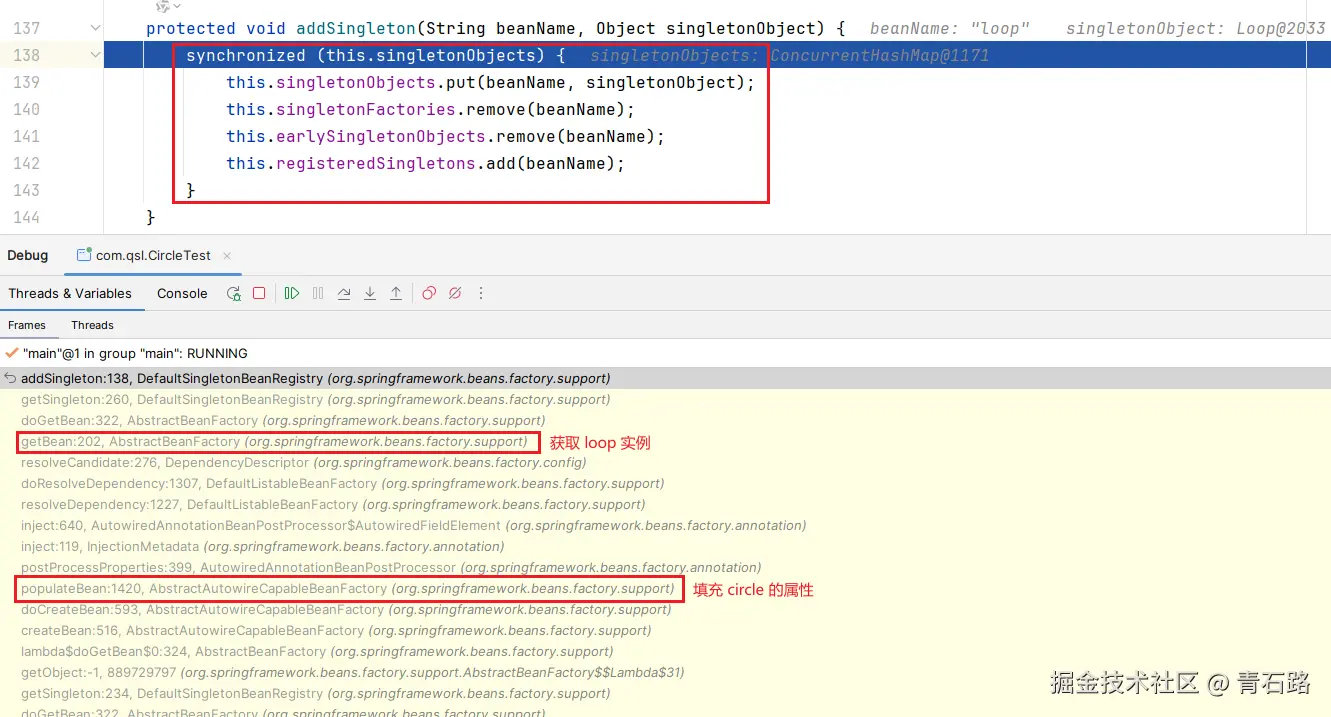This screenshot has width=1331, height=717.
Task: Switch to the Threads & Variables tab
Action: 70,293
